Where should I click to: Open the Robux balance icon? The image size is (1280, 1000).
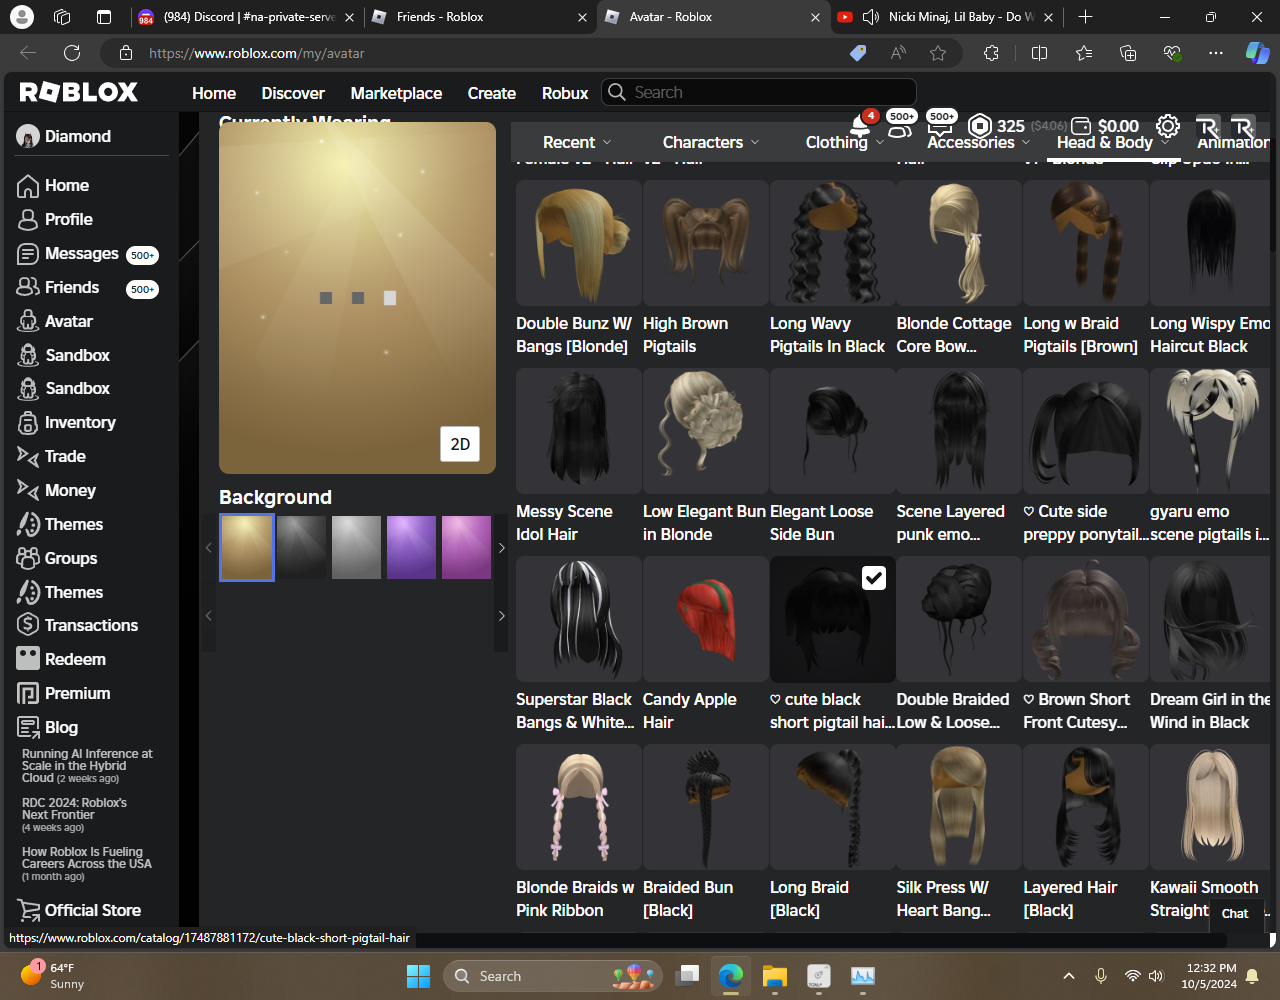tap(980, 126)
